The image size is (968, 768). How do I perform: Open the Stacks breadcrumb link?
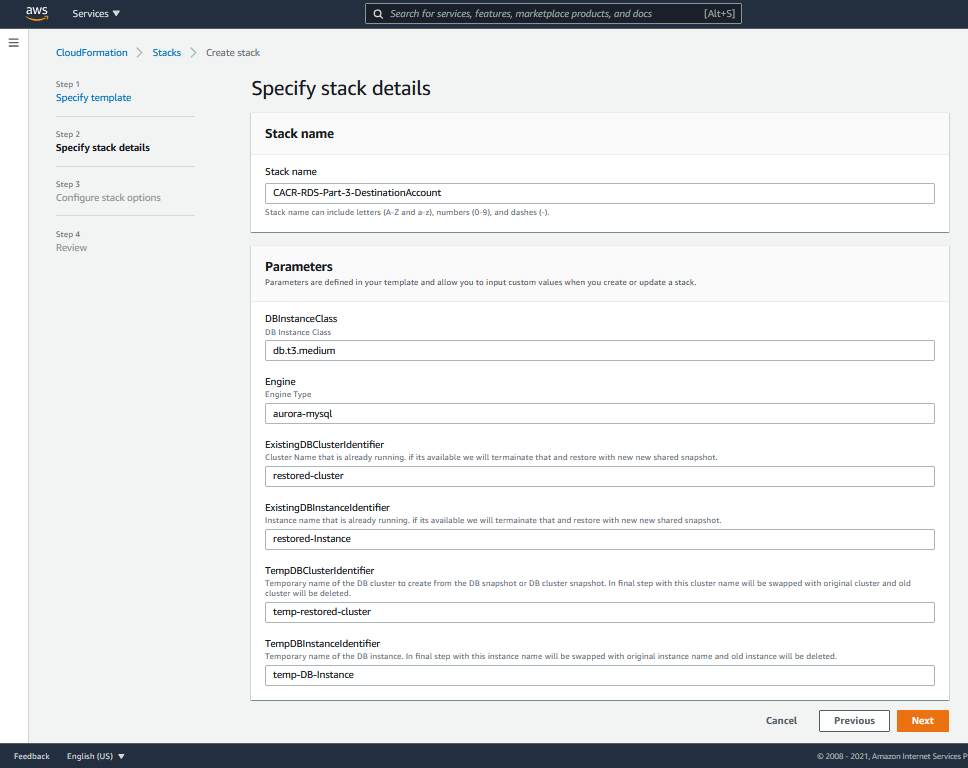pos(166,52)
